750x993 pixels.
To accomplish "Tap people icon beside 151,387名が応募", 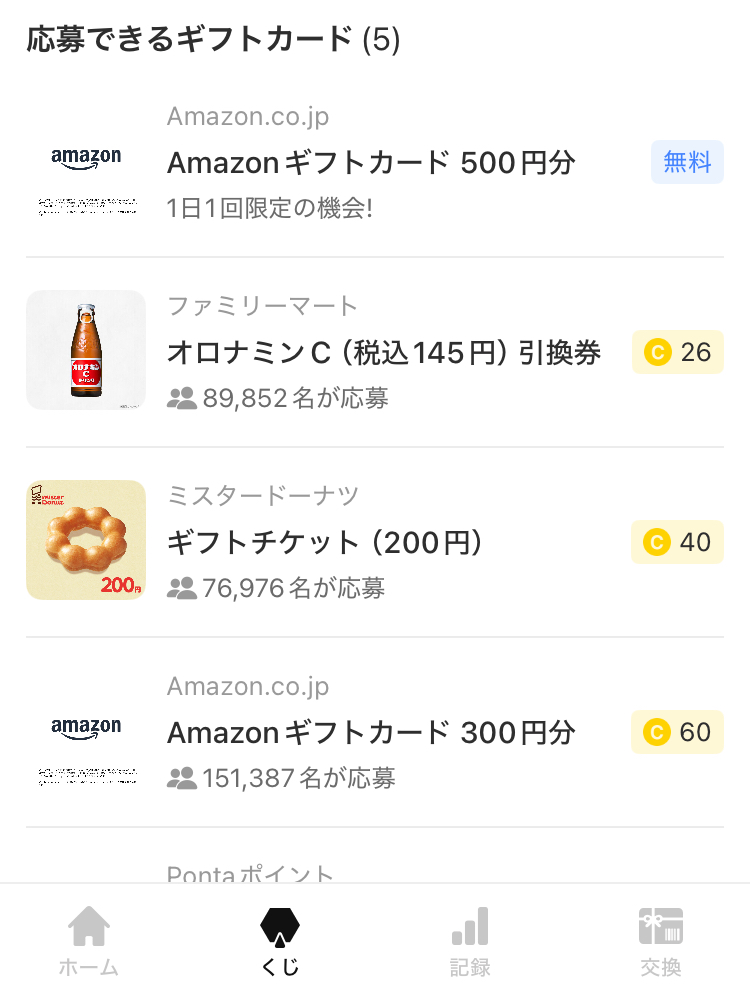I will click(x=182, y=778).
